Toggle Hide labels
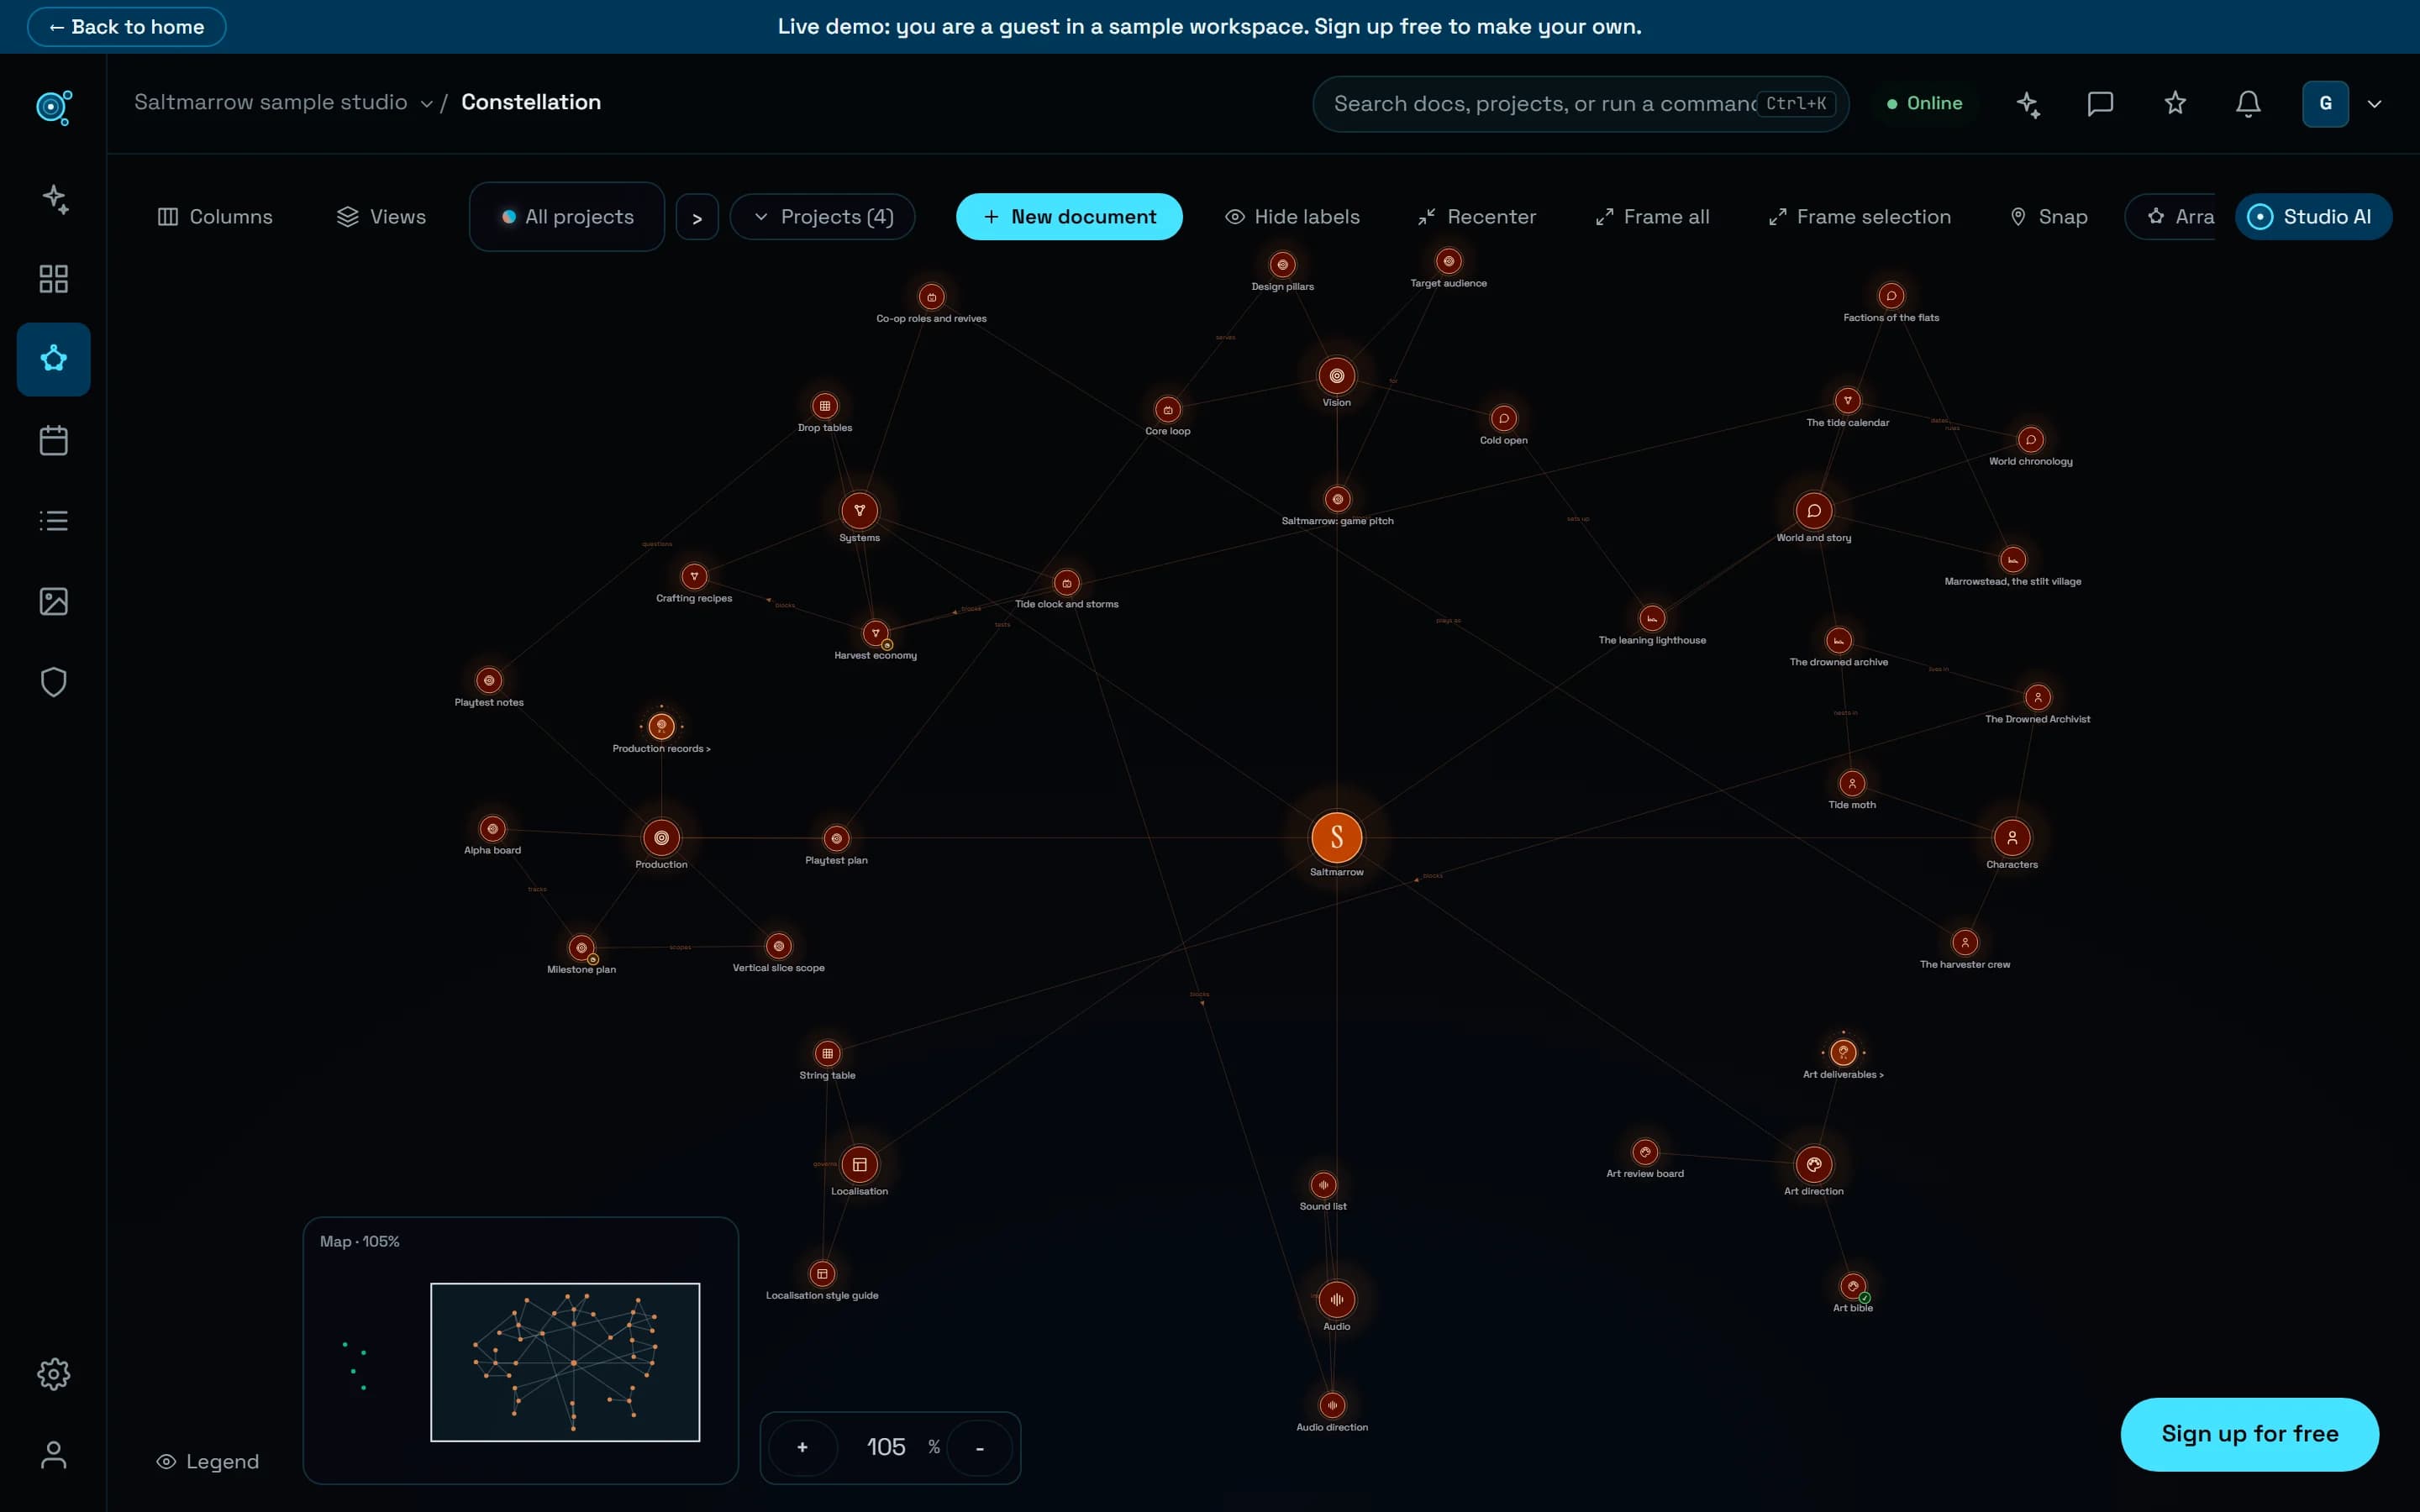The image size is (2420, 1512). coord(1293,217)
